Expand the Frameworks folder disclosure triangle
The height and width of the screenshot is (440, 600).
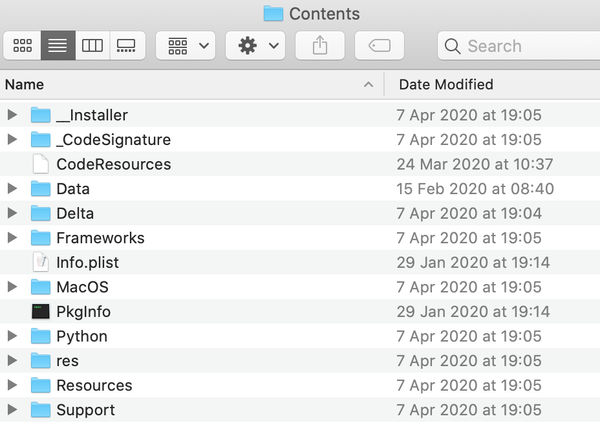point(12,238)
